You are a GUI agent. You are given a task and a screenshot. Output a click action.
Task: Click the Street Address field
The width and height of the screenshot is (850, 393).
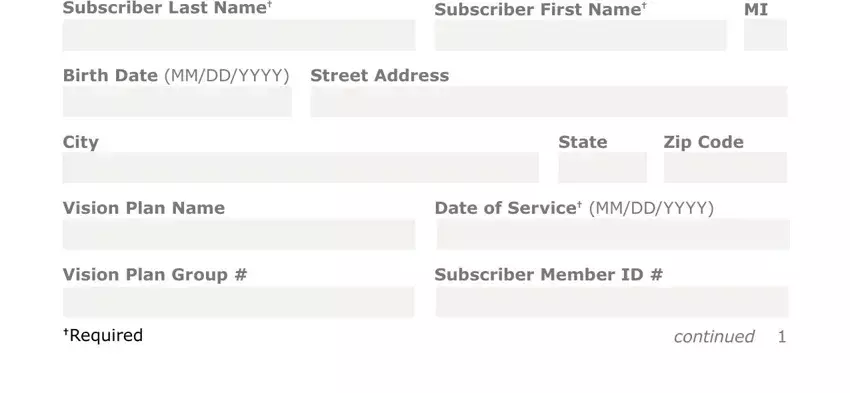coord(549,101)
